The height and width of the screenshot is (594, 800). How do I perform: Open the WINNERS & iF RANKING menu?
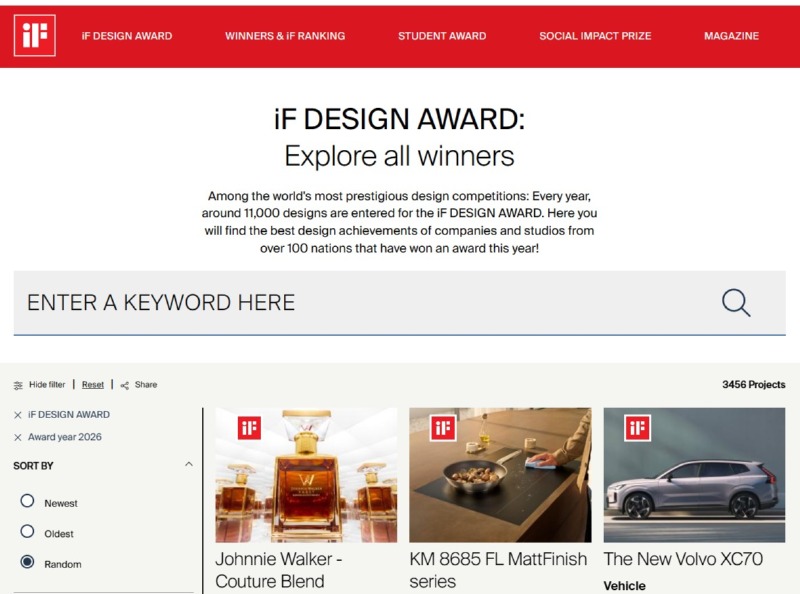click(285, 36)
